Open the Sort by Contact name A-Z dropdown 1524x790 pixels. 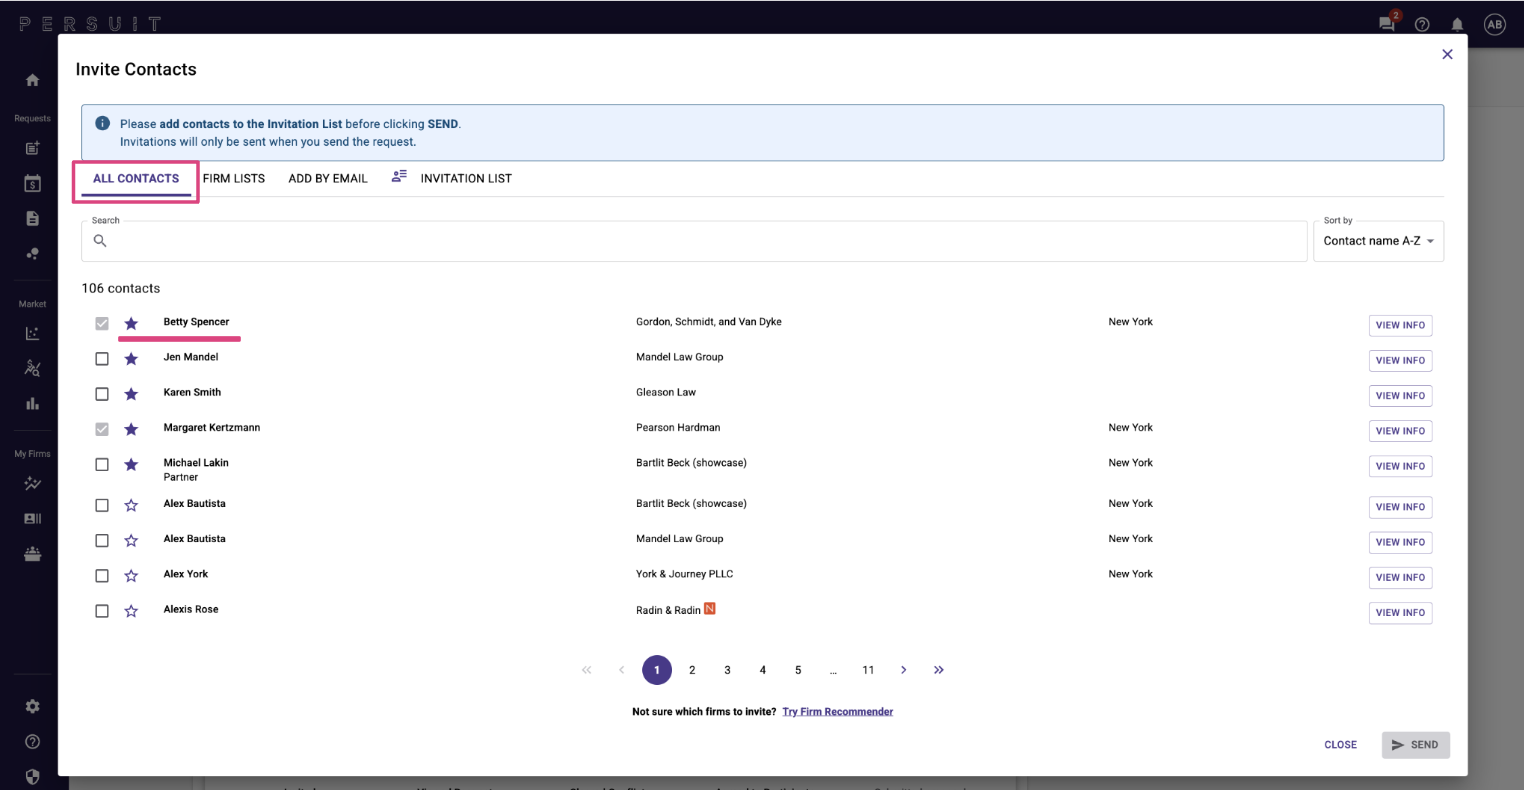[x=1378, y=241]
